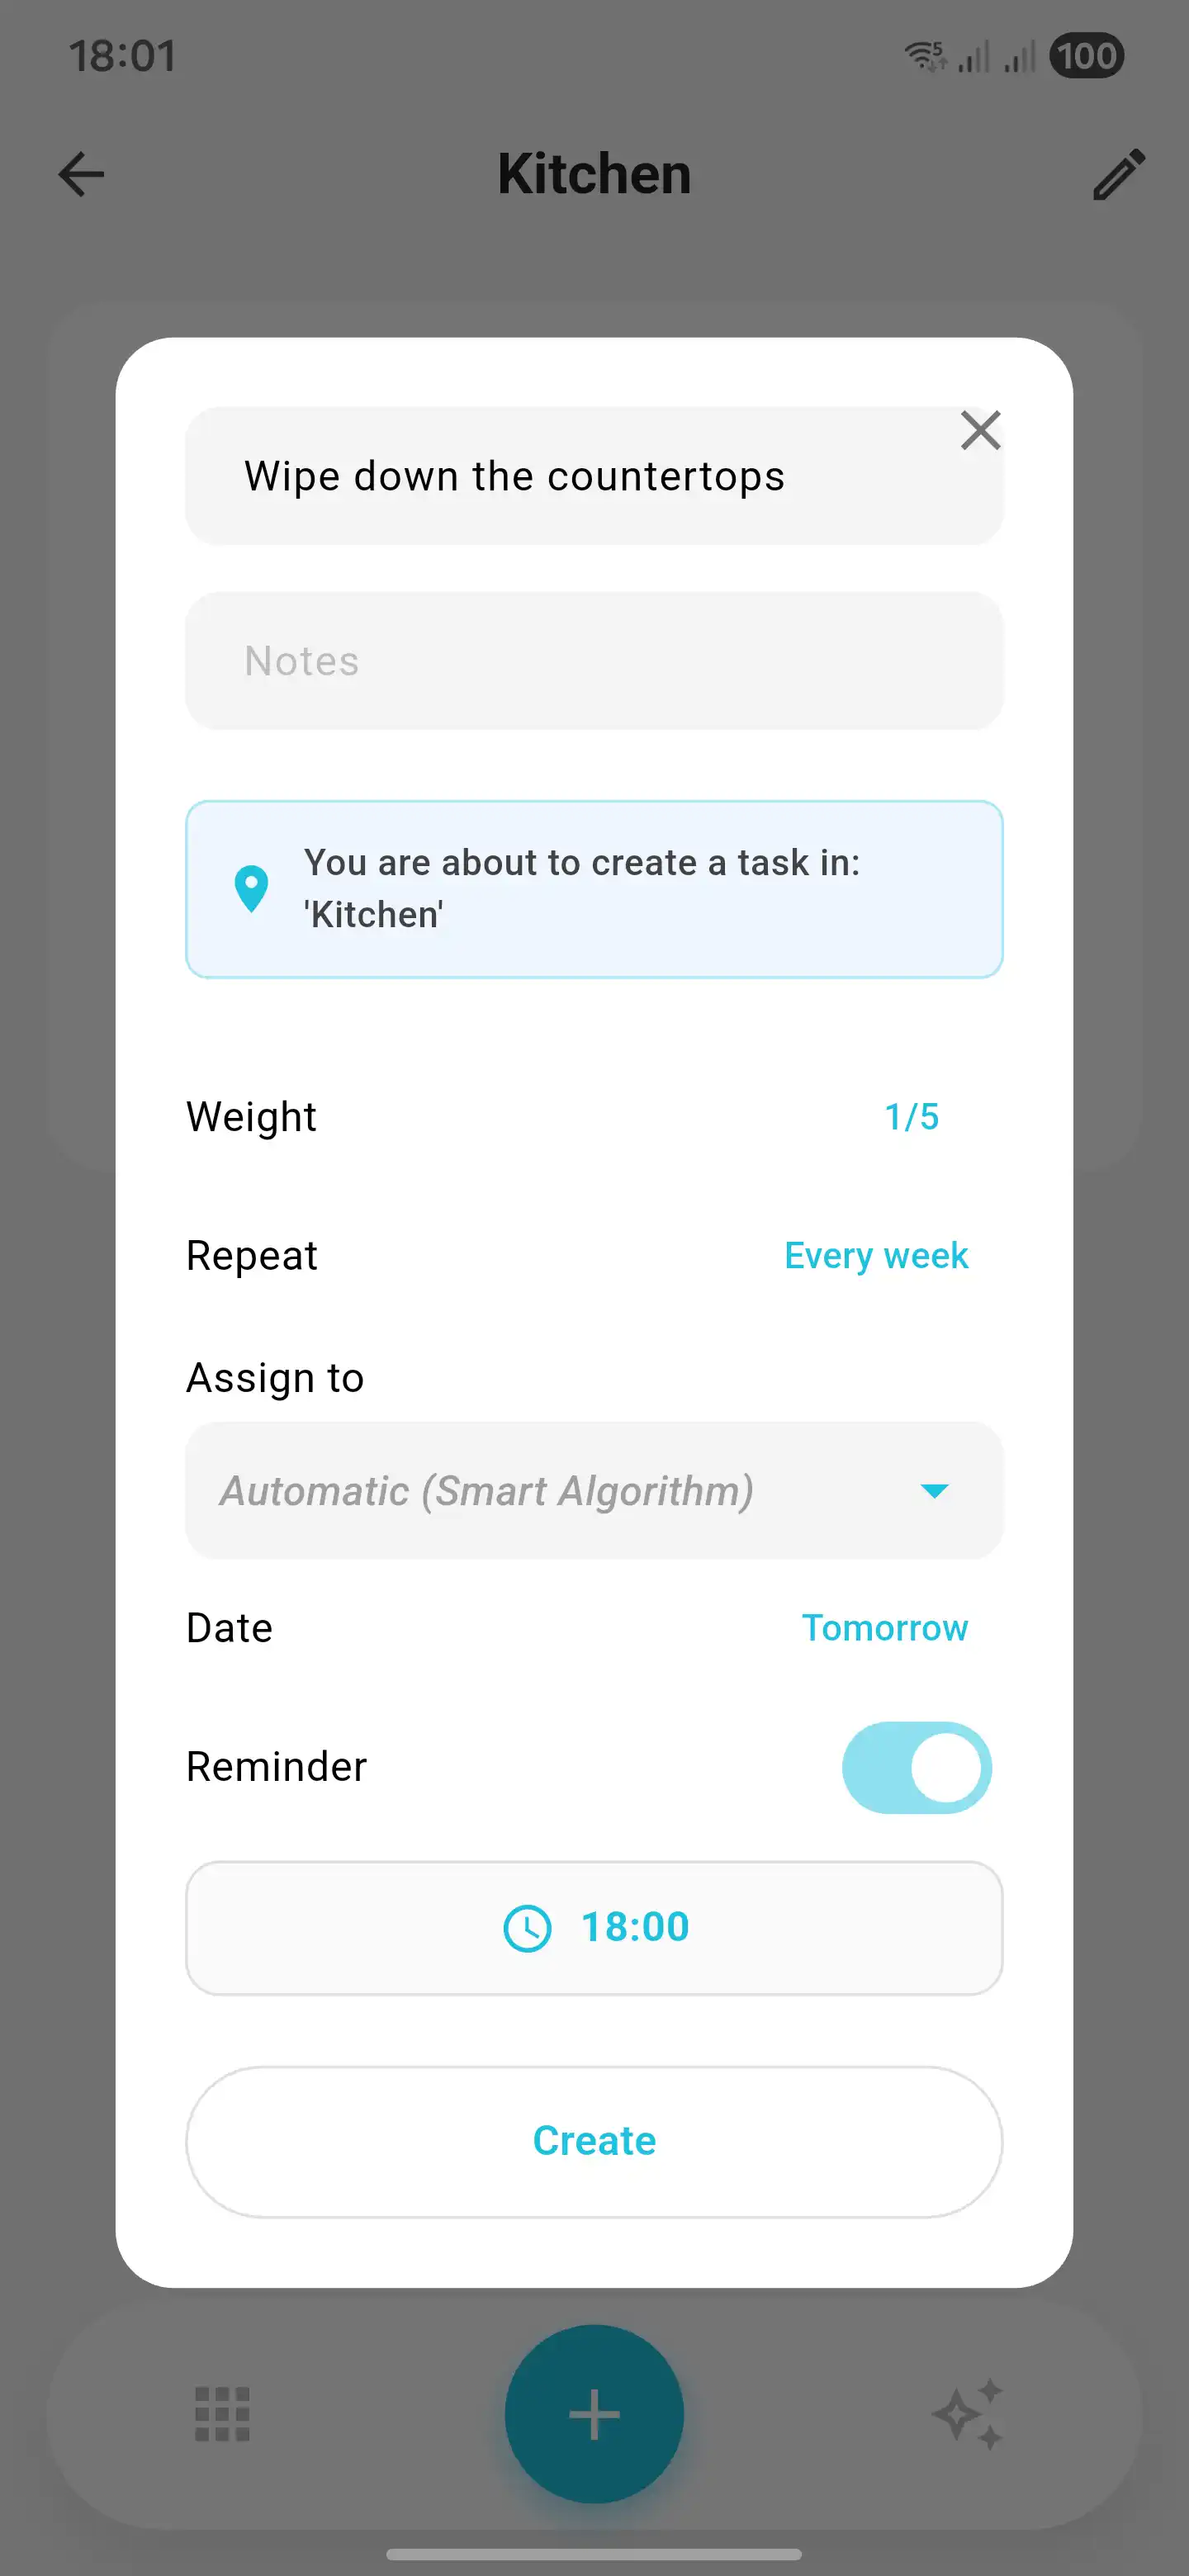1189x2576 pixels.
Task: Tap the teal plus button to add a task
Action: pyautogui.click(x=594, y=2414)
